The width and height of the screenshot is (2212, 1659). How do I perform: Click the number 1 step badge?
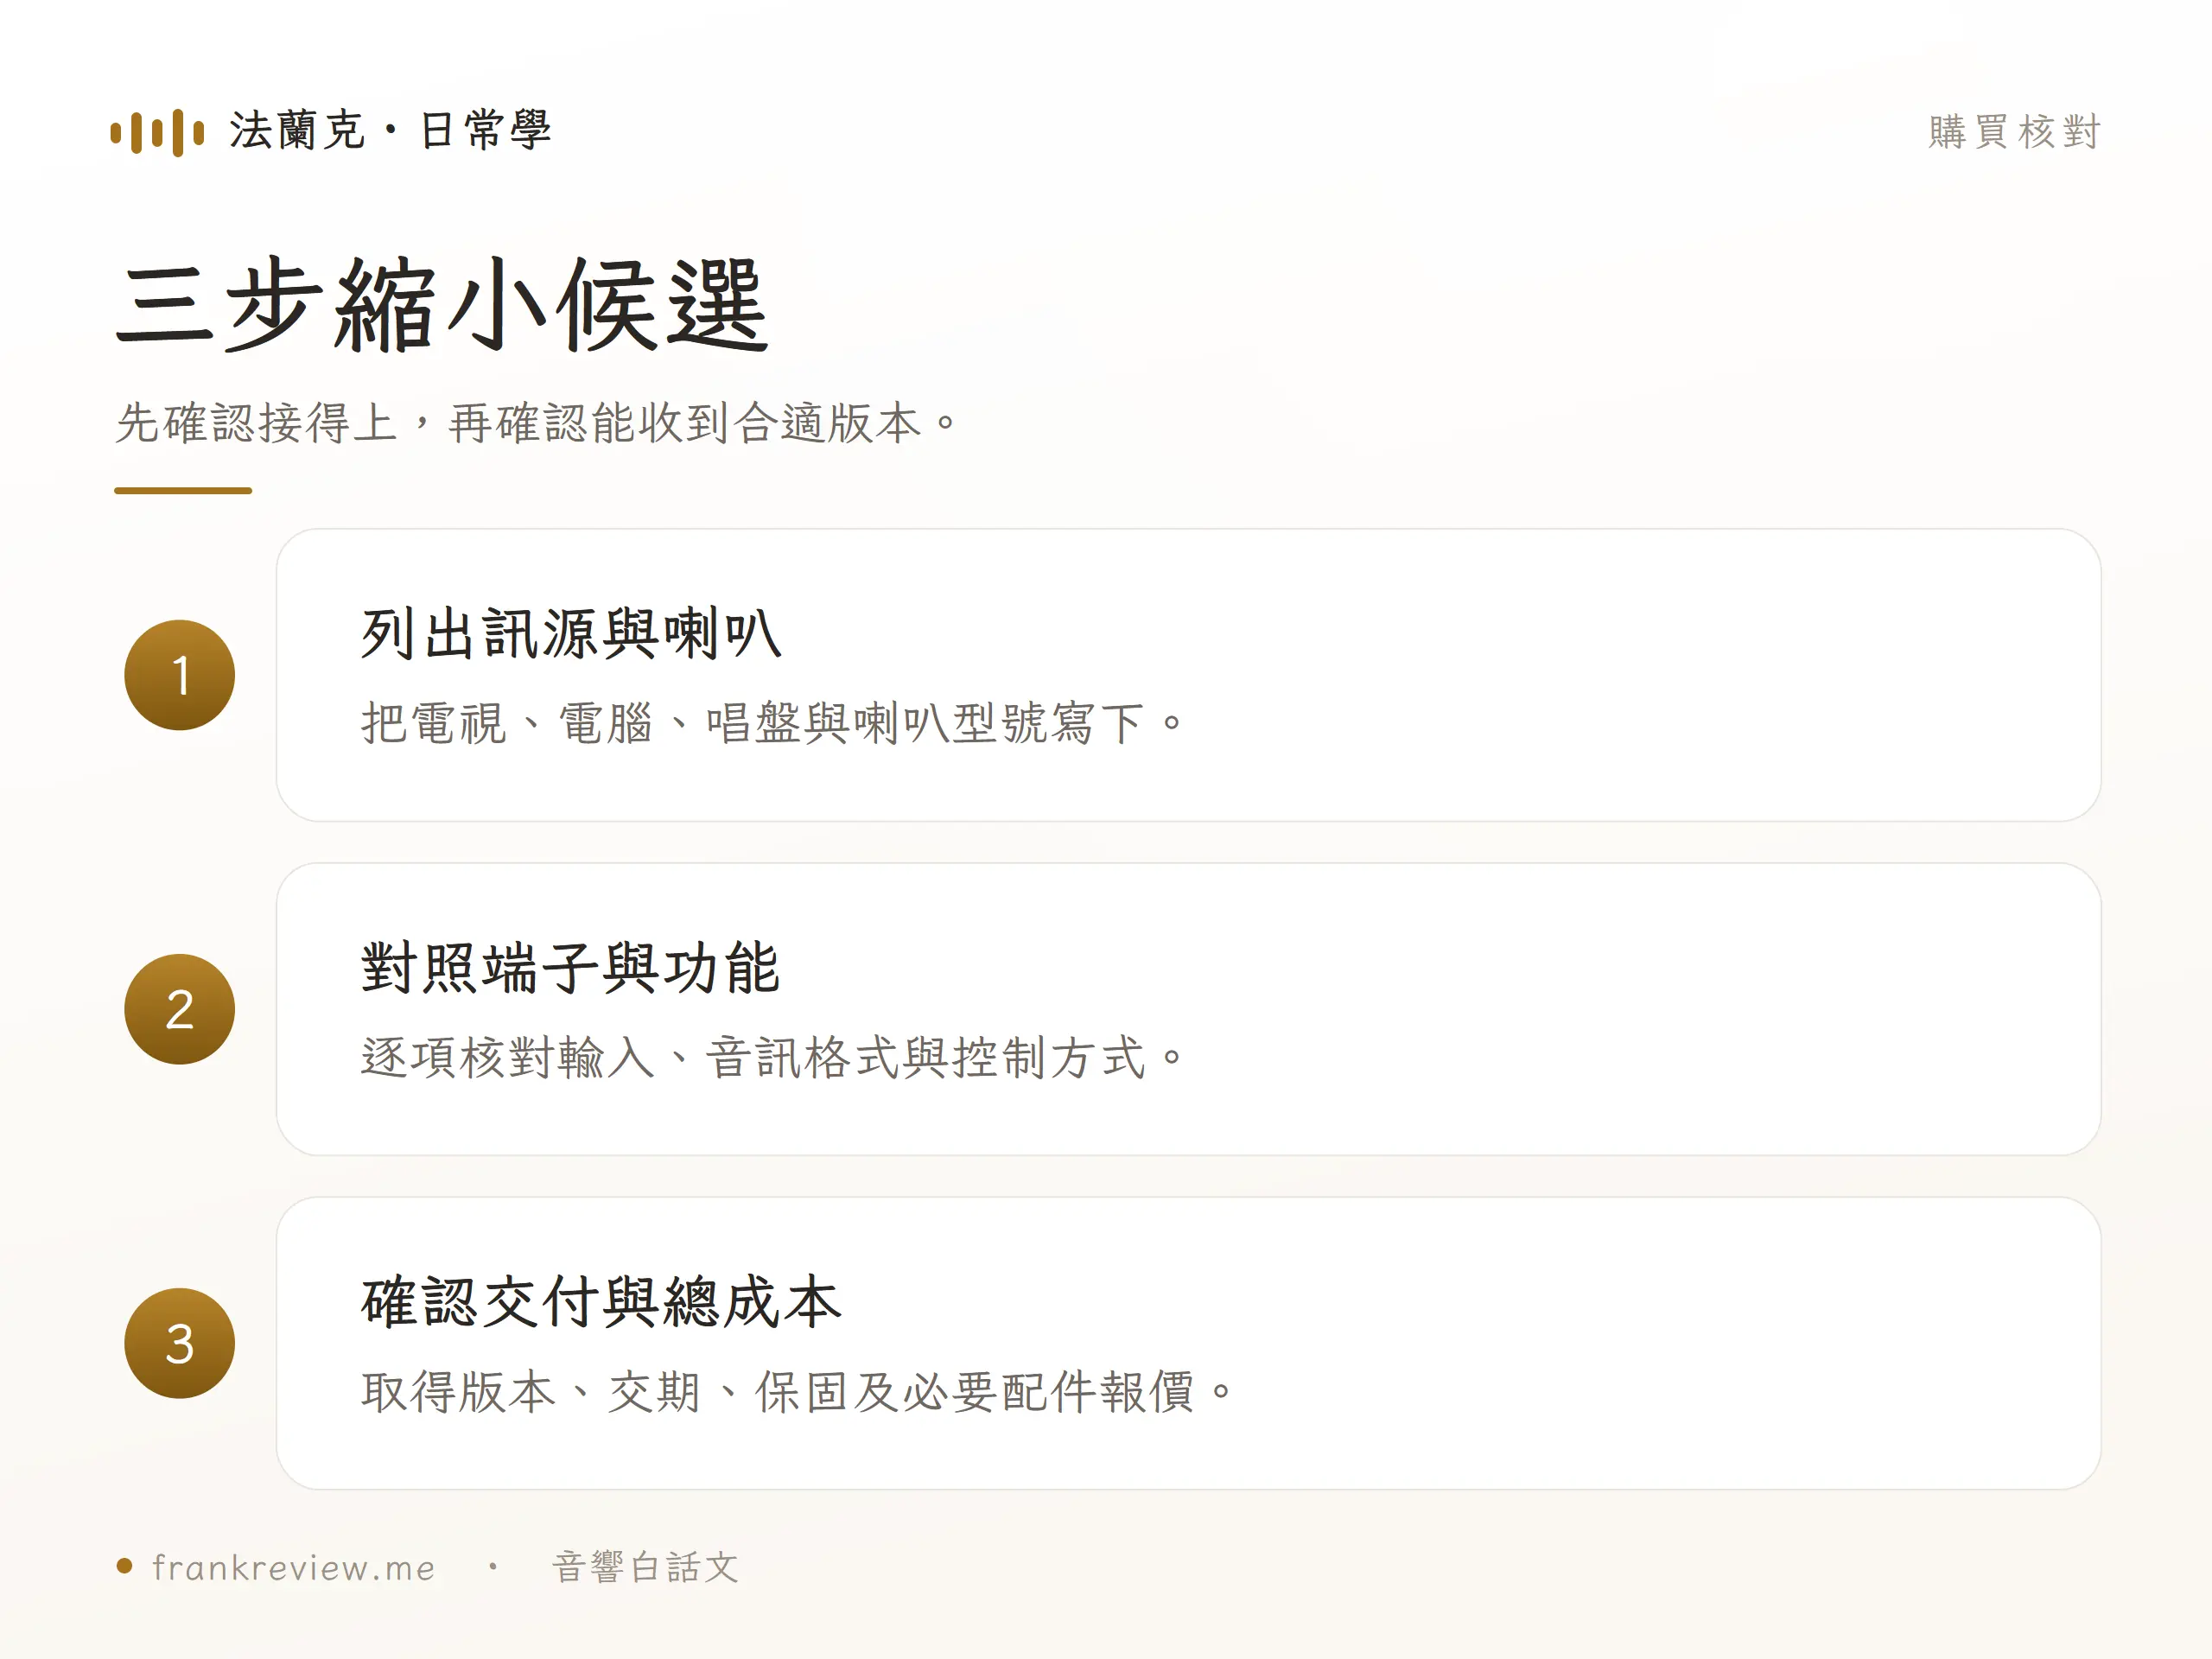[x=180, y=675]
